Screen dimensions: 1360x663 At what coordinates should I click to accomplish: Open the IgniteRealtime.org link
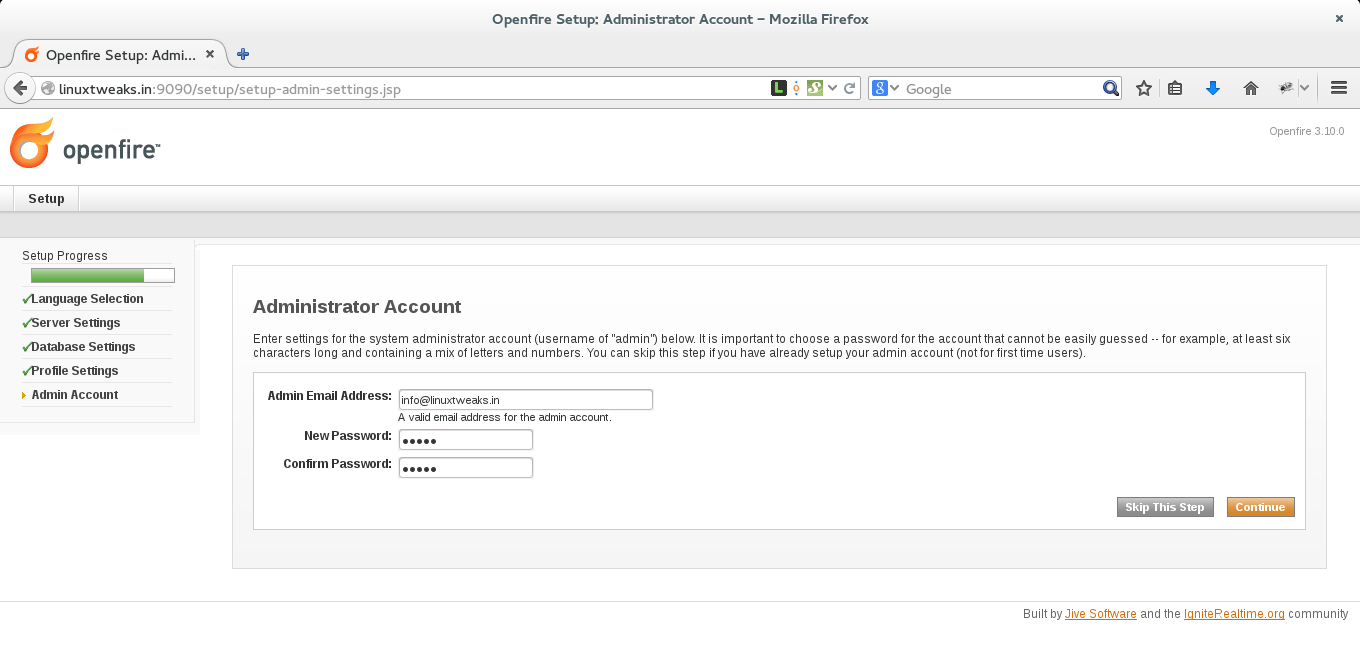click(1234, 614)
